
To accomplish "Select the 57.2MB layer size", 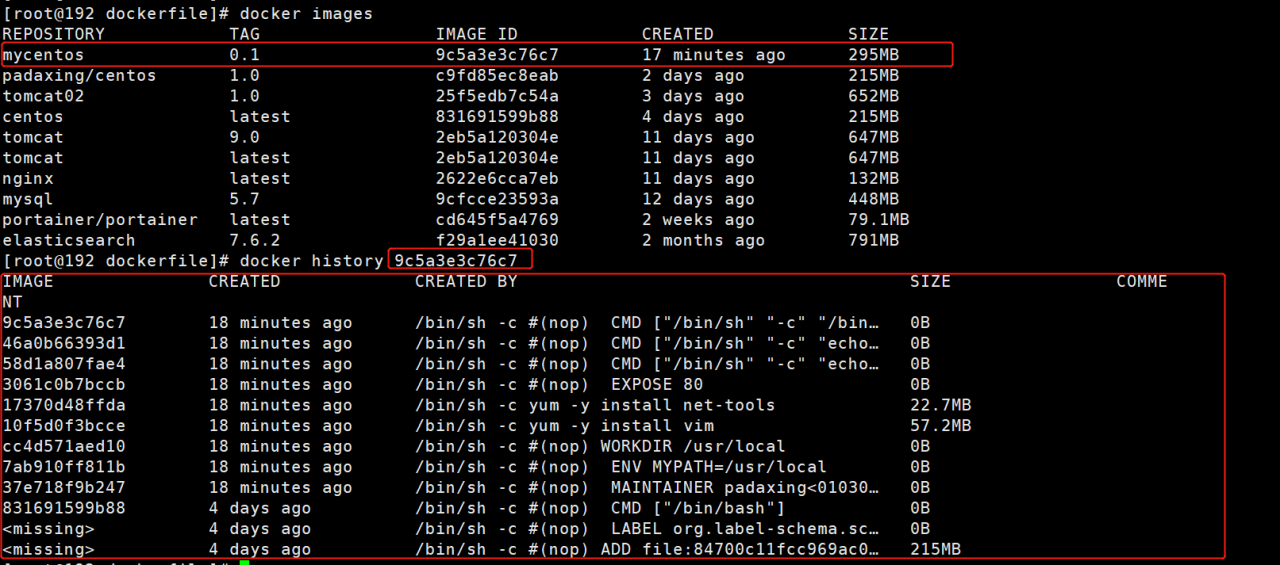I will click(x=940, y=426).
